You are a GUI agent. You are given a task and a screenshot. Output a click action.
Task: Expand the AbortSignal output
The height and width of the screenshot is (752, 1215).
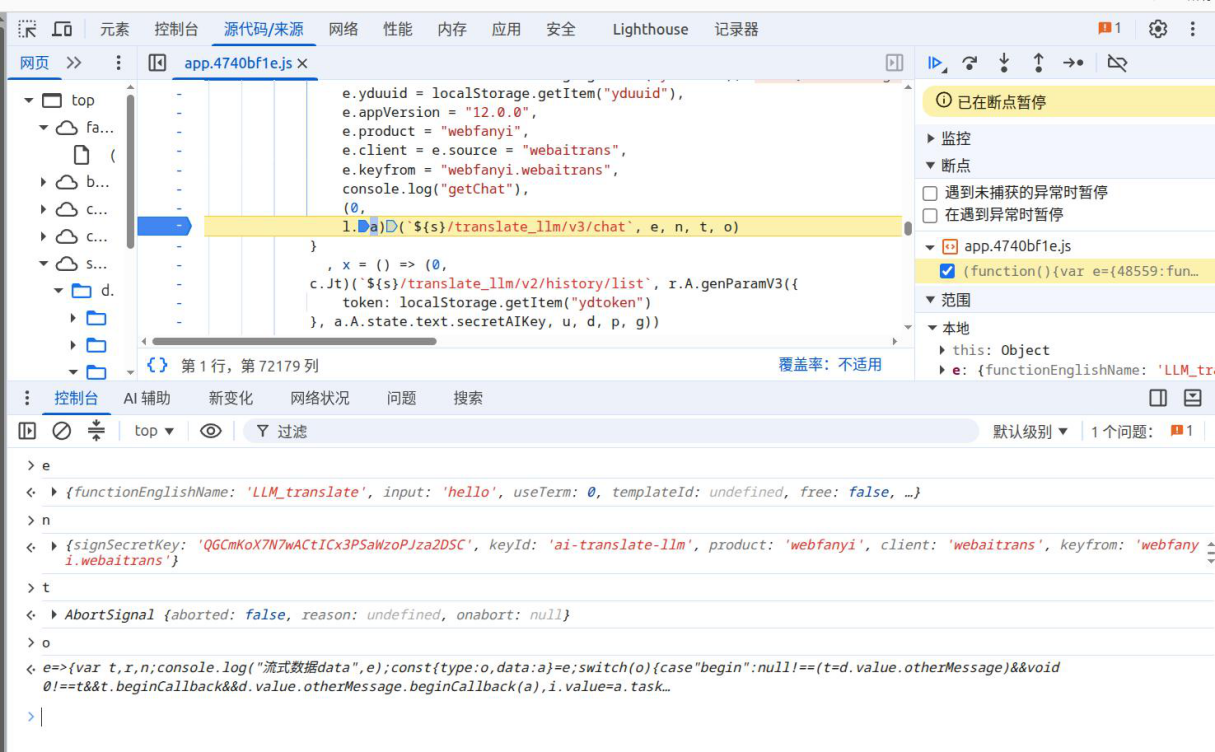tap(54, 615)
